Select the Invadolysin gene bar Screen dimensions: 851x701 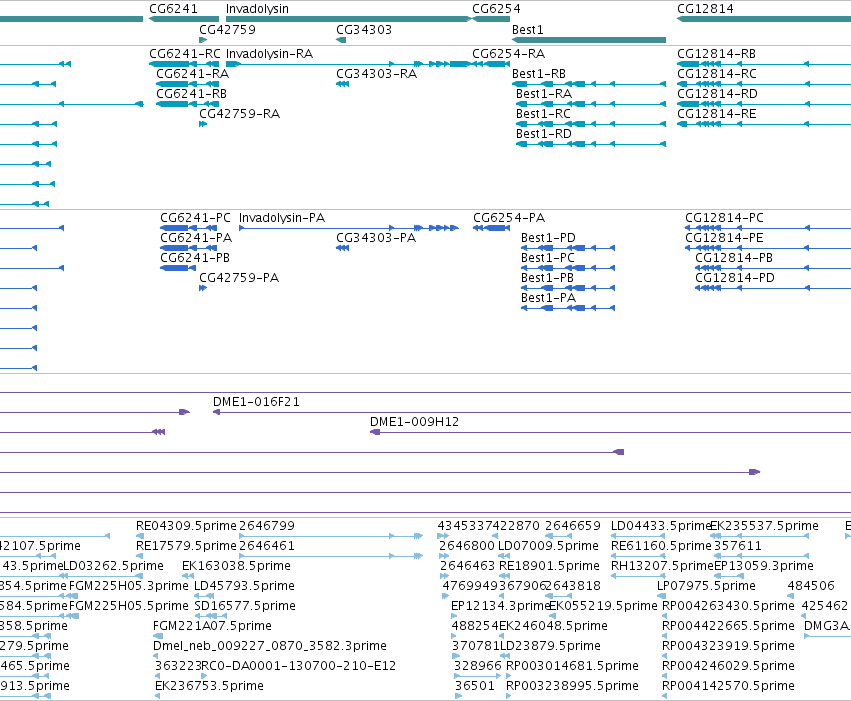point(348,19)
